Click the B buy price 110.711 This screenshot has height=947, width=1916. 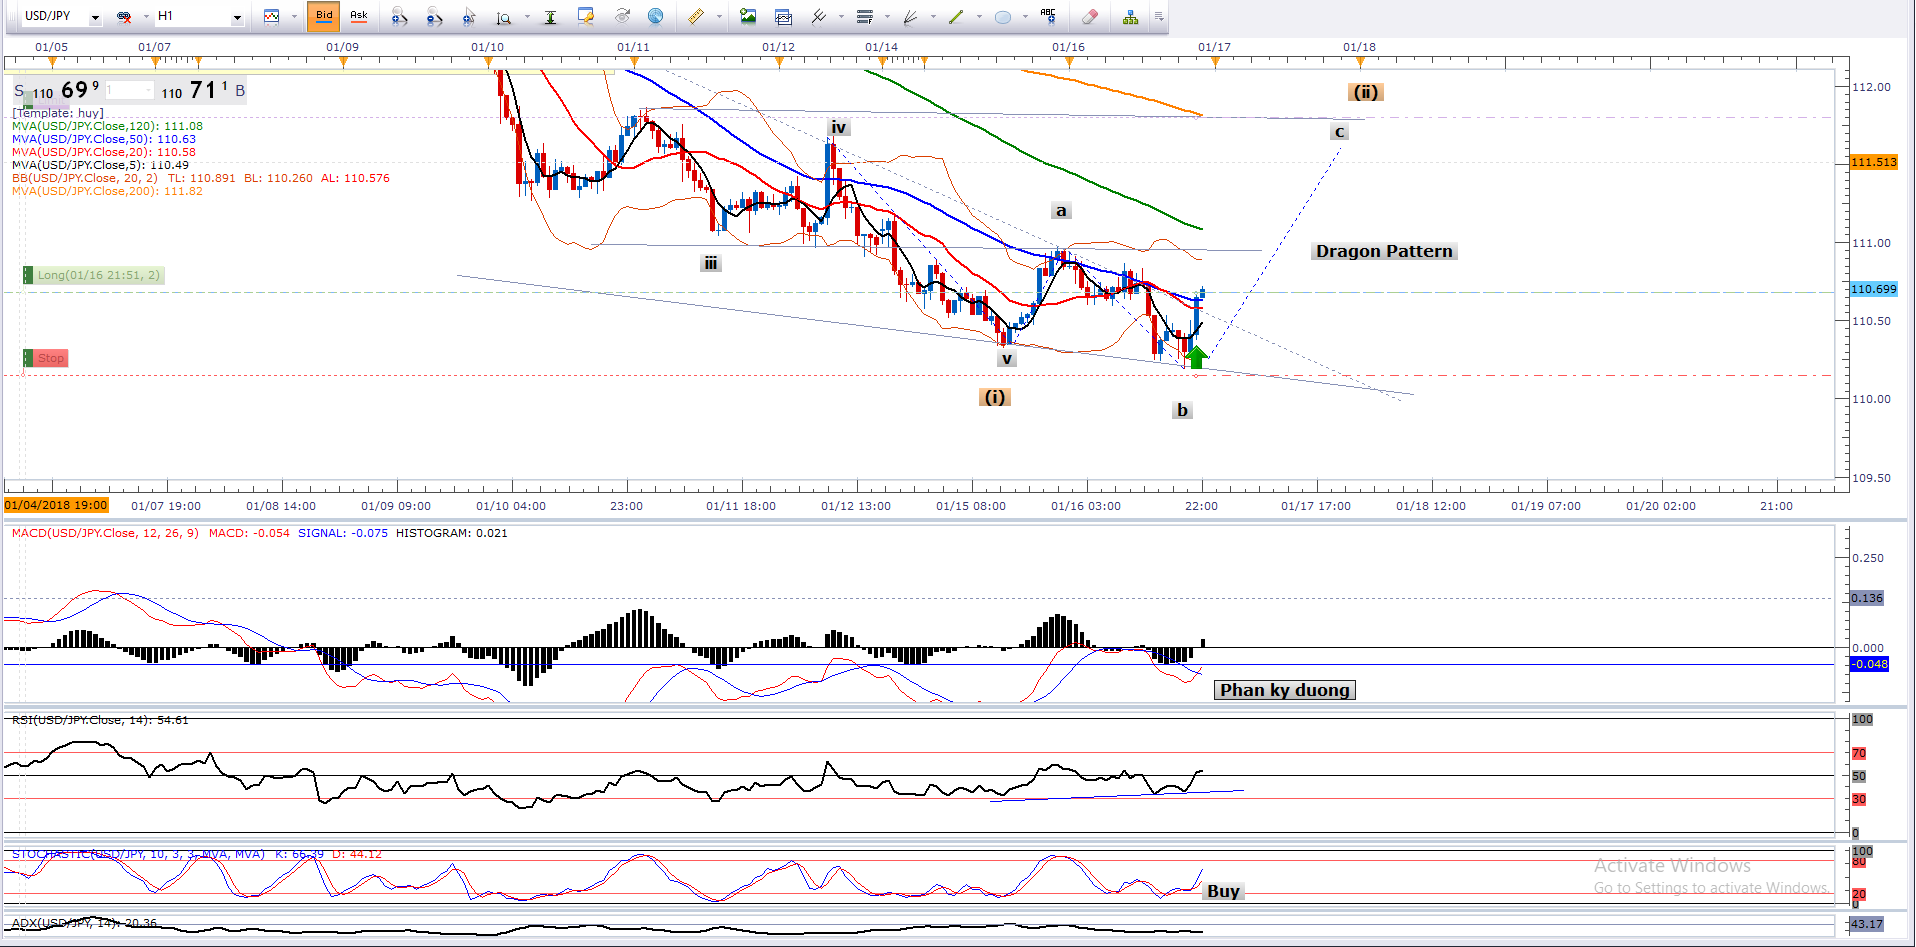pyautogui.click(x=200, y=91)
